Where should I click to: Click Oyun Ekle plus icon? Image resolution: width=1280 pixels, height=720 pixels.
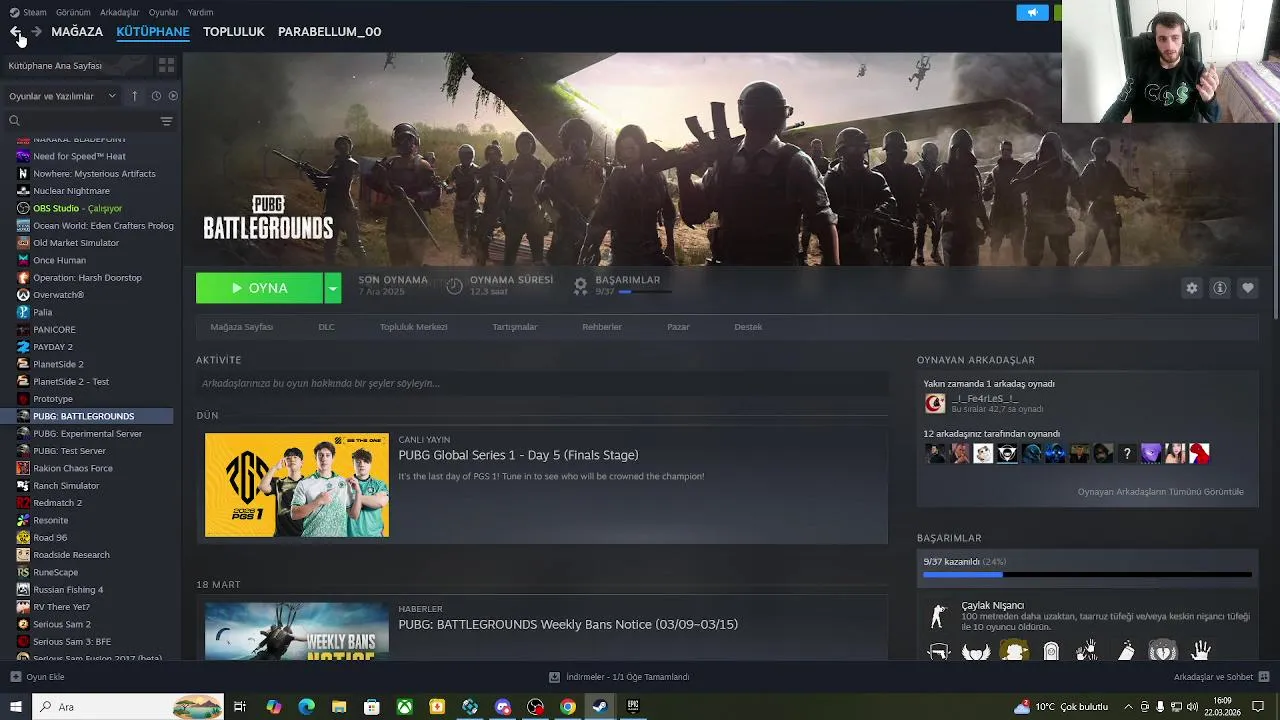[16, 677]
